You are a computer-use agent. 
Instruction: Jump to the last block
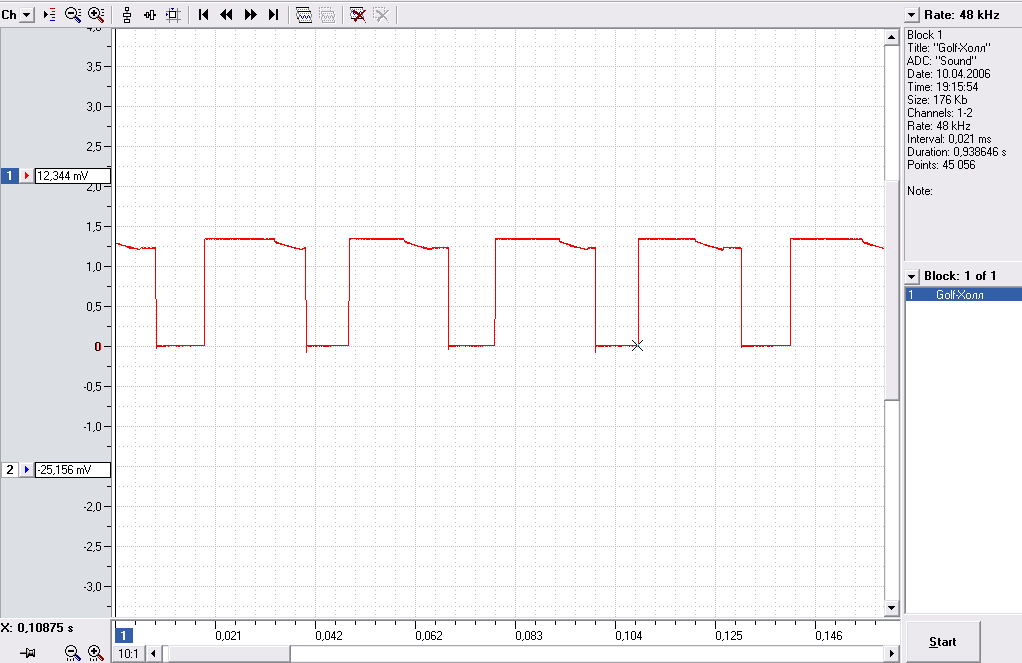(x=274, y=14)
